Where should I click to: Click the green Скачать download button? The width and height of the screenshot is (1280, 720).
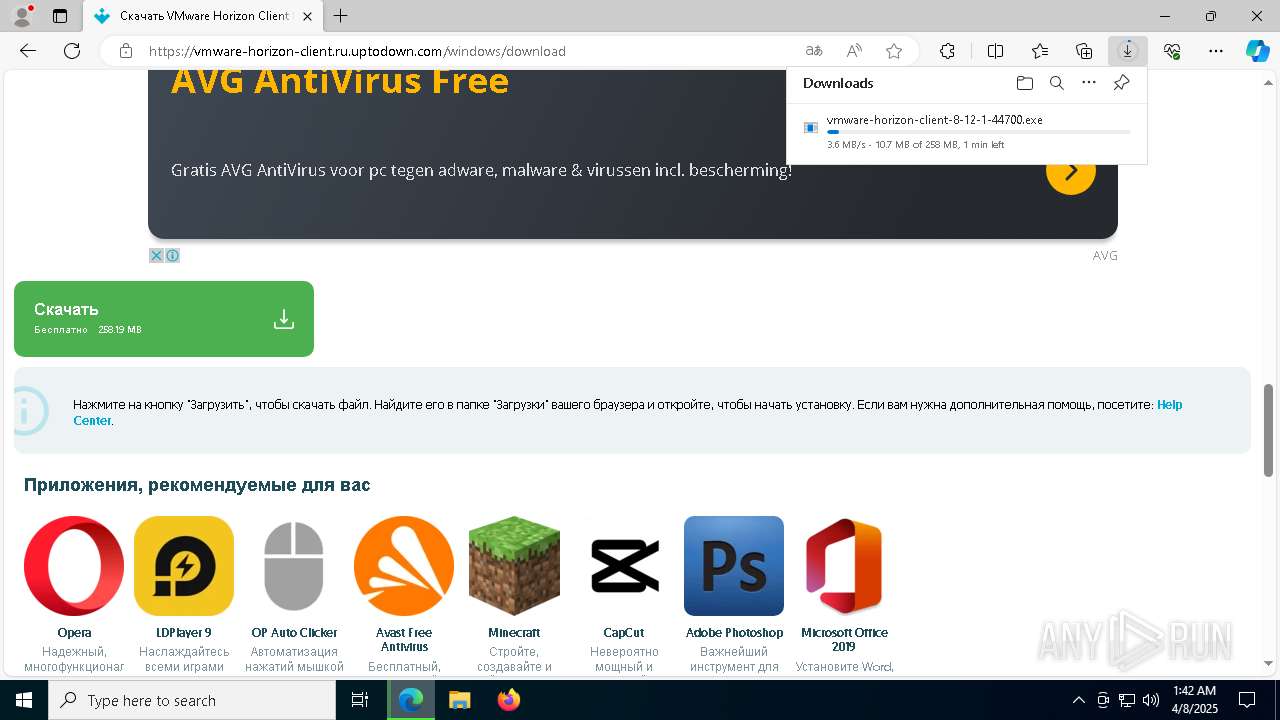164,318
